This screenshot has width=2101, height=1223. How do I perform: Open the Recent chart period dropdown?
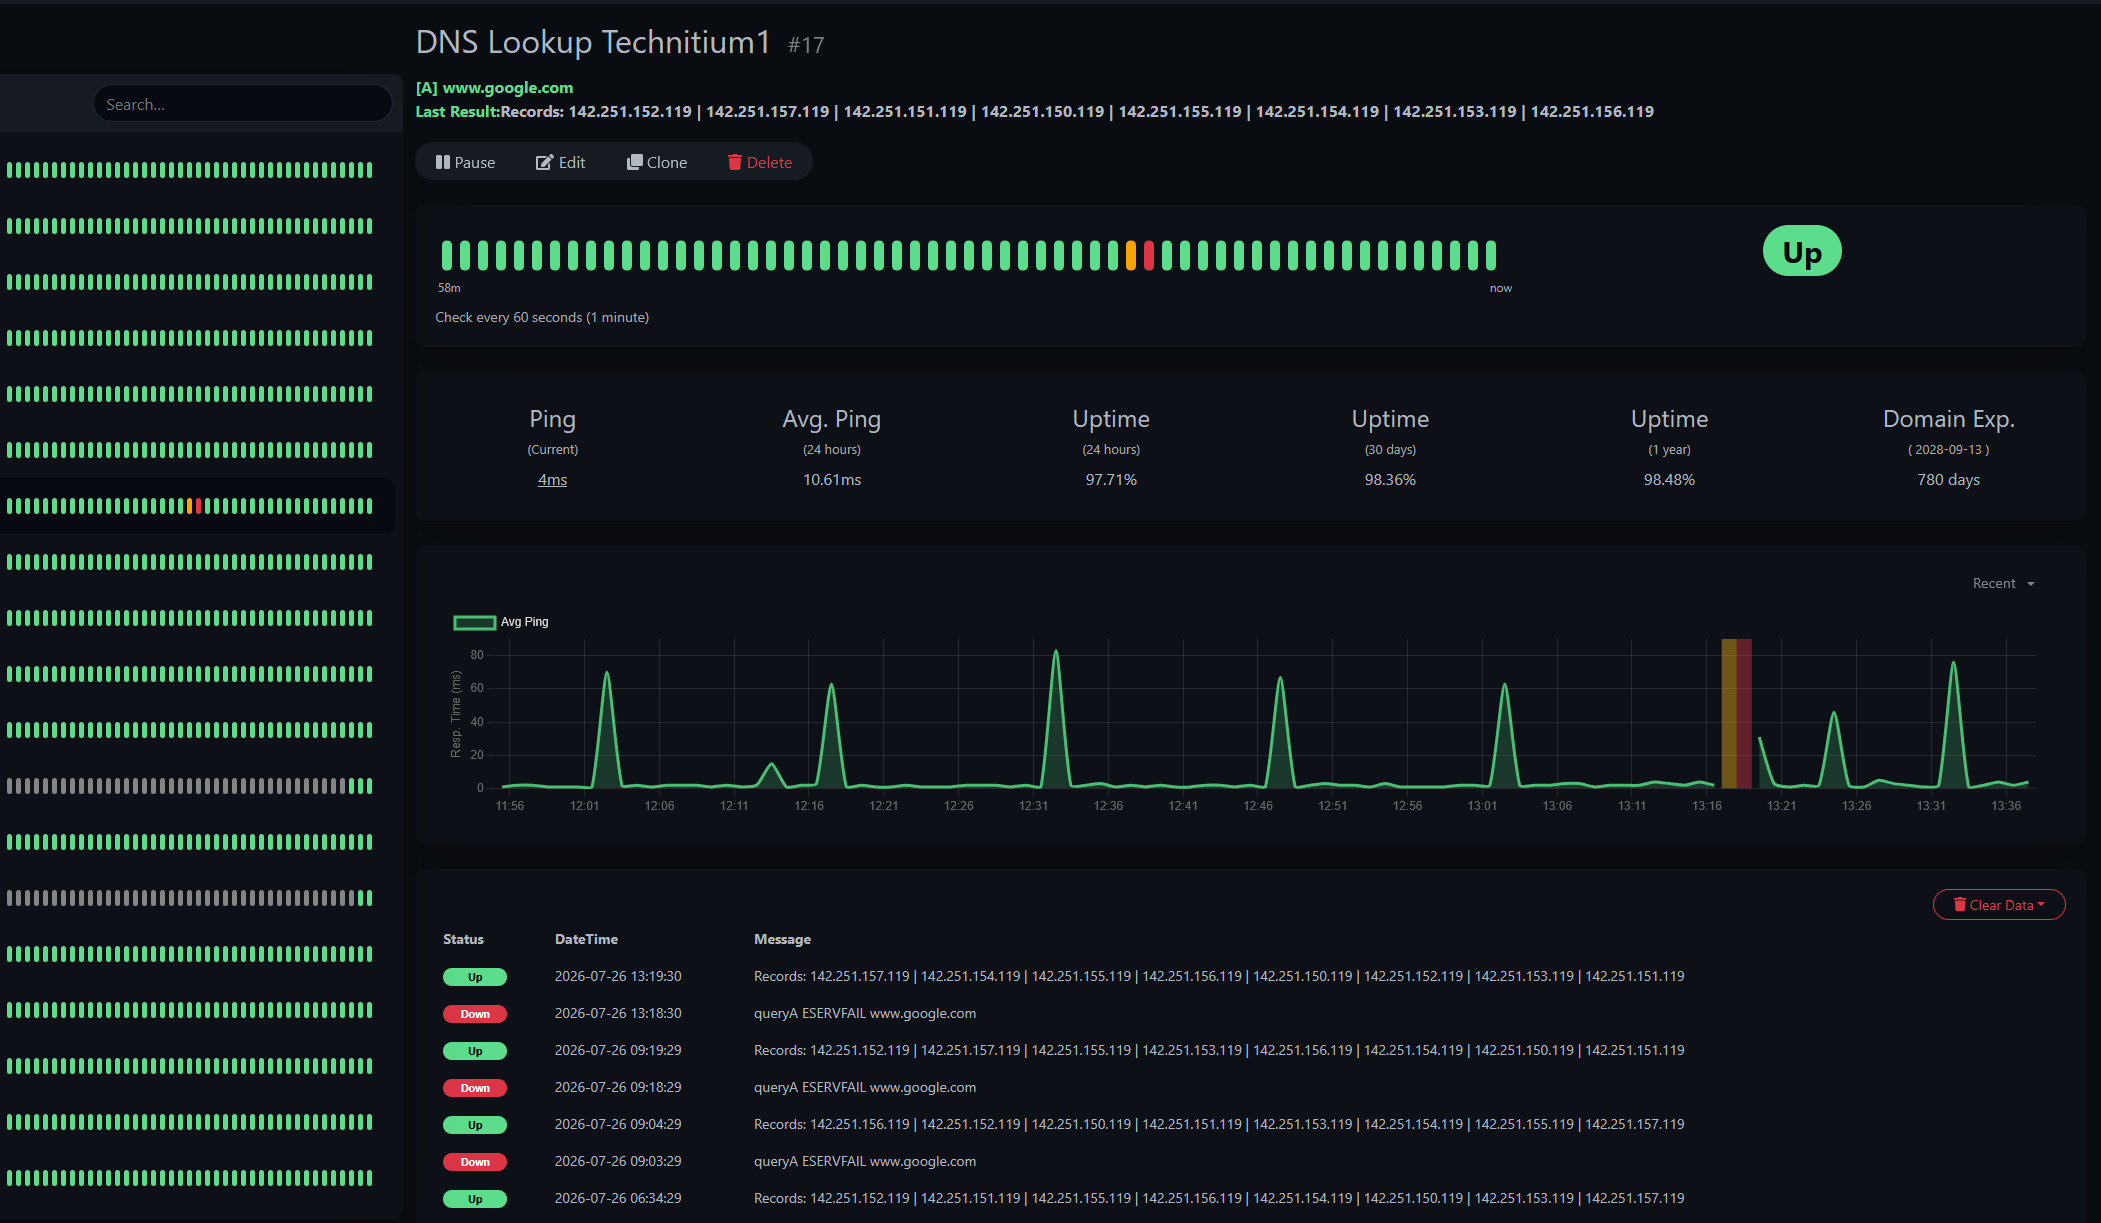[x=2003, y=583]
